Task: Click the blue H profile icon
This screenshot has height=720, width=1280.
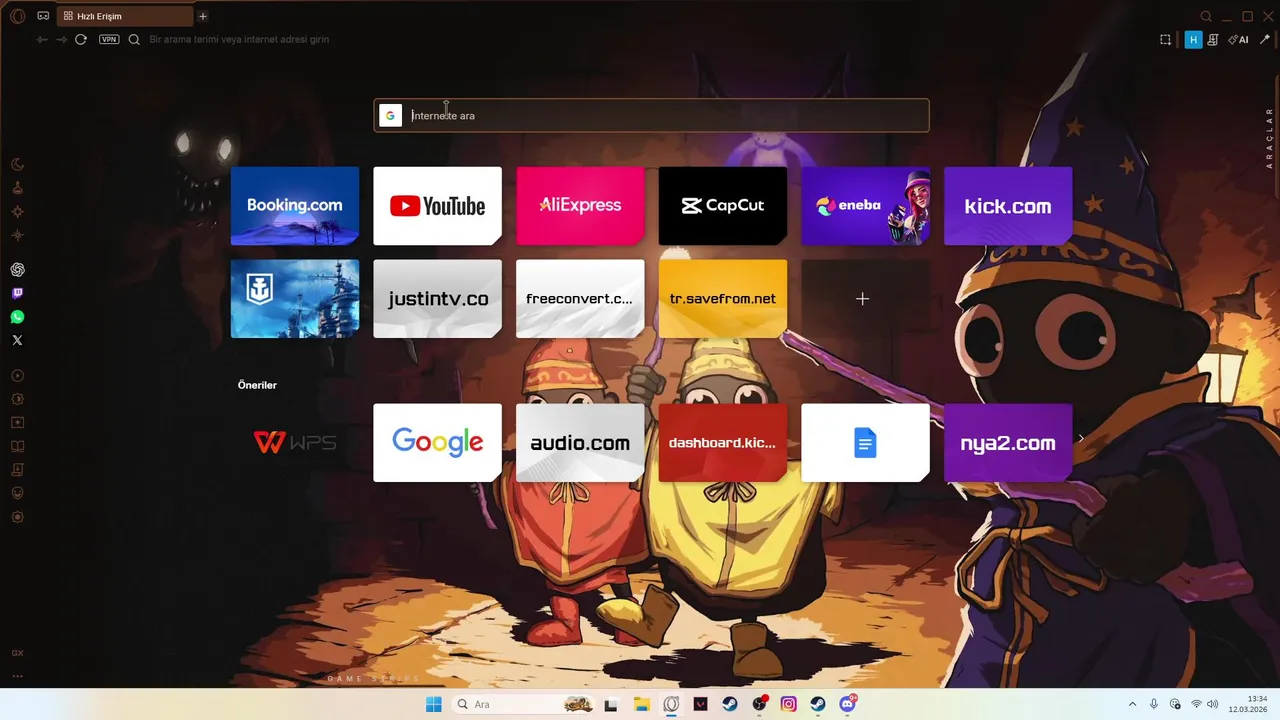Action: pos(1193,40)
